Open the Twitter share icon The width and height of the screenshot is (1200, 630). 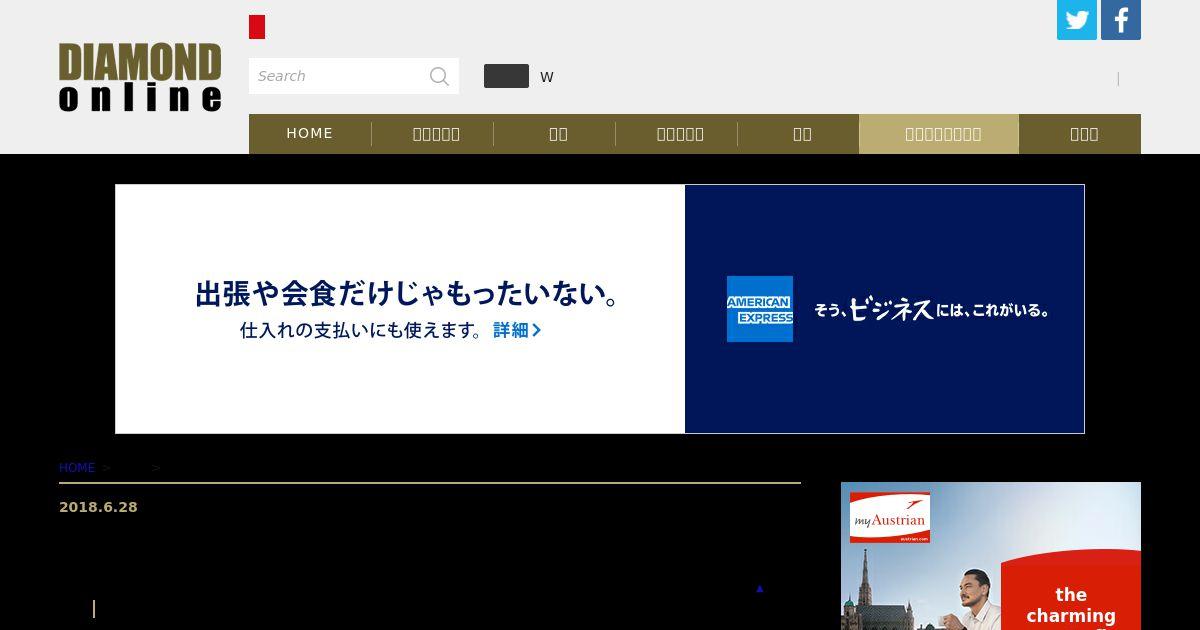click(1077, 20)
